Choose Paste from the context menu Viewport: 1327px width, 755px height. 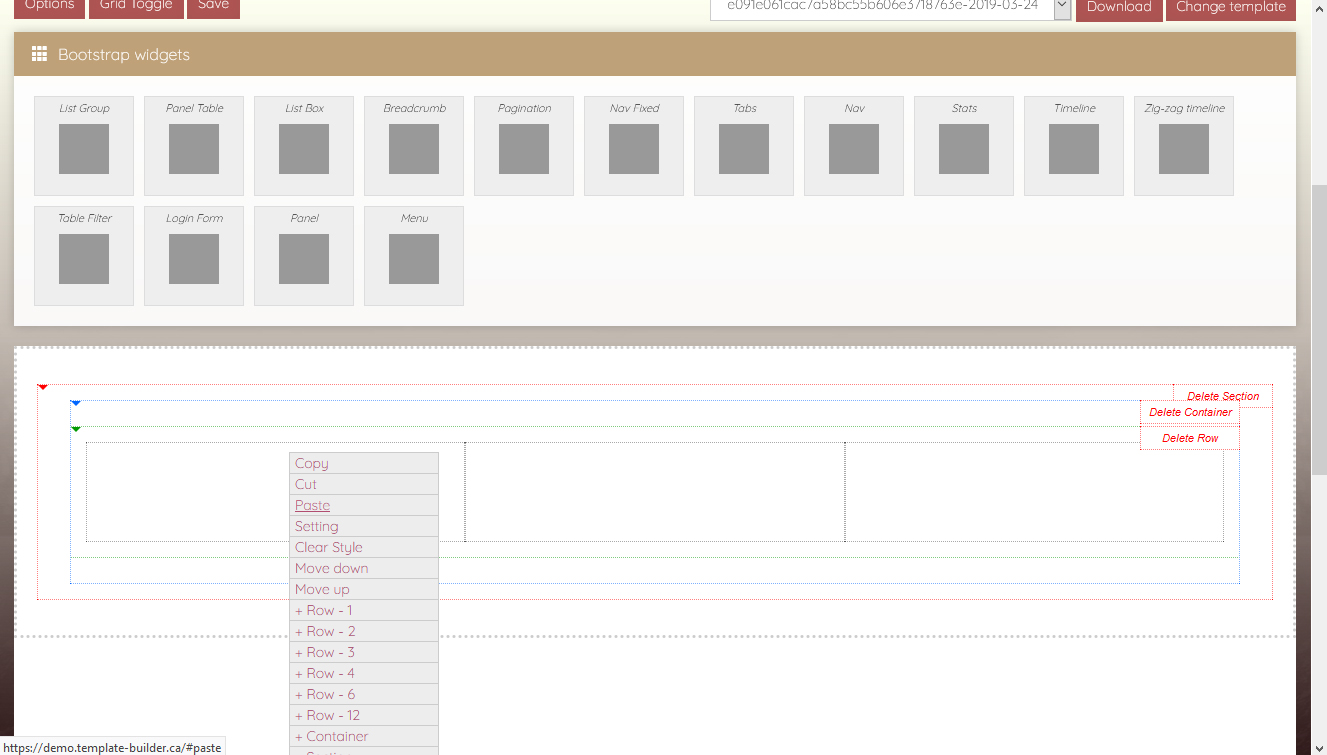tap(313, 506)
